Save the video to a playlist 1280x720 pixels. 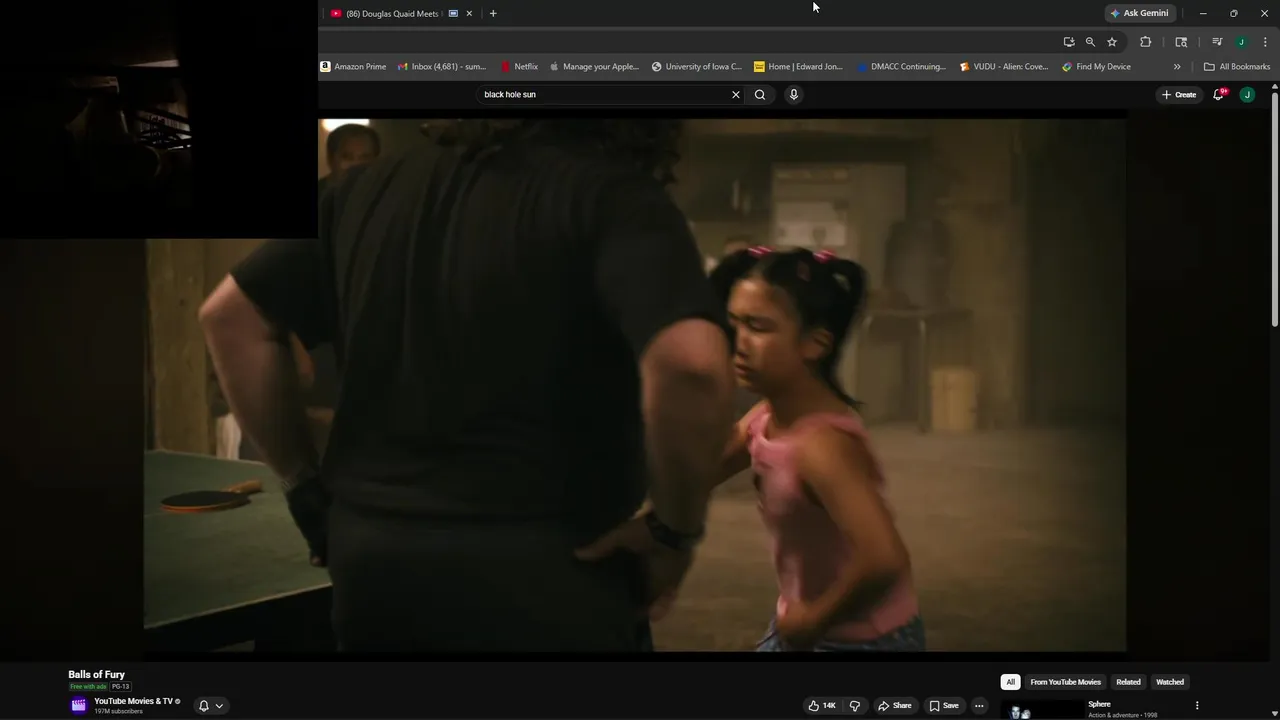click(x=943, y=705)
